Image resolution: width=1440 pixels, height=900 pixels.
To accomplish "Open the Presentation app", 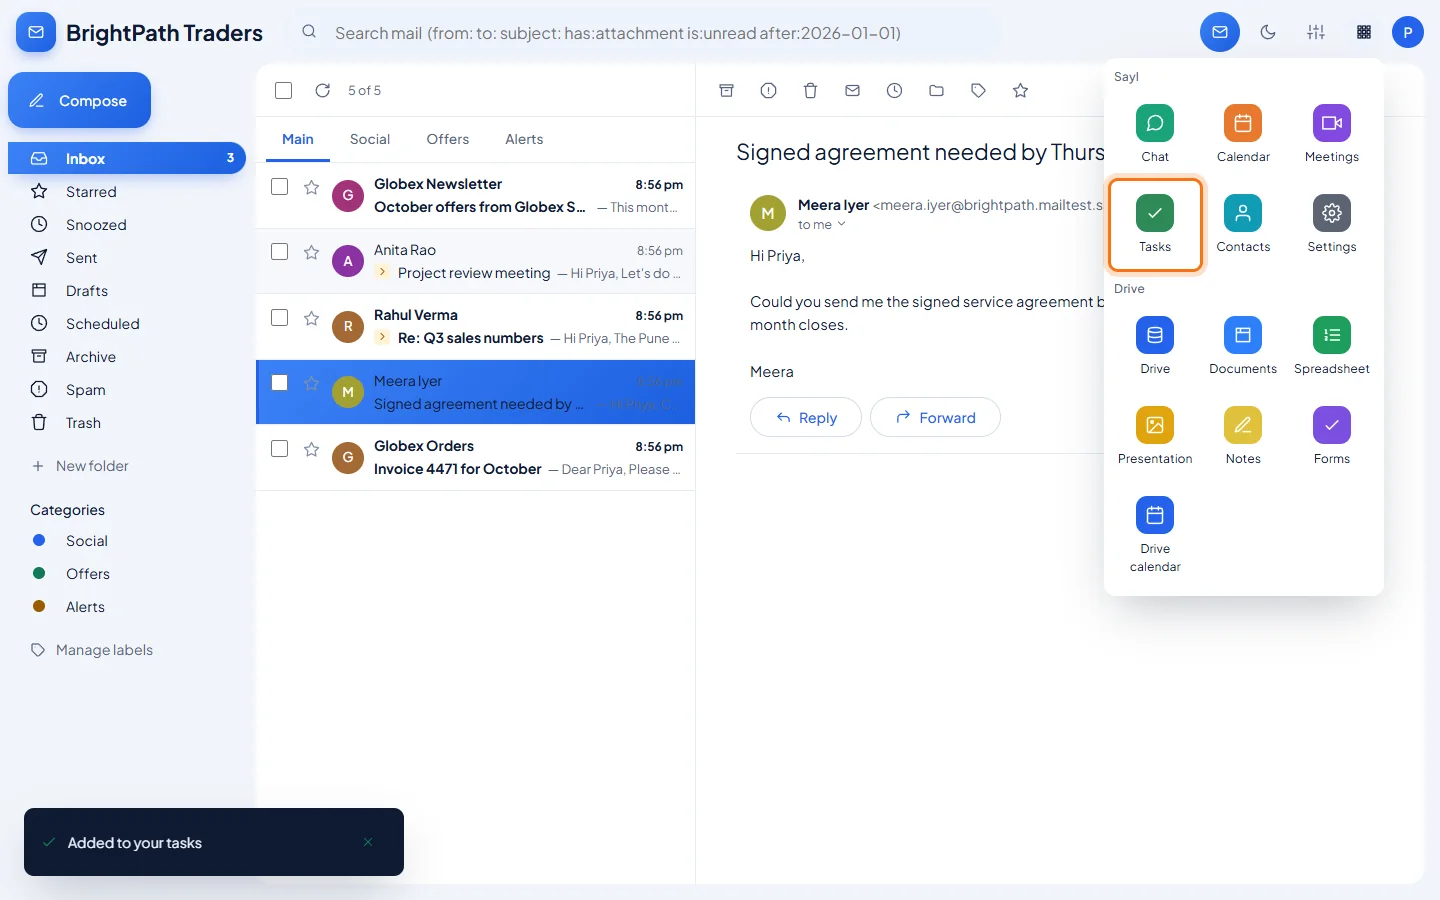I will click(1155, 436).
